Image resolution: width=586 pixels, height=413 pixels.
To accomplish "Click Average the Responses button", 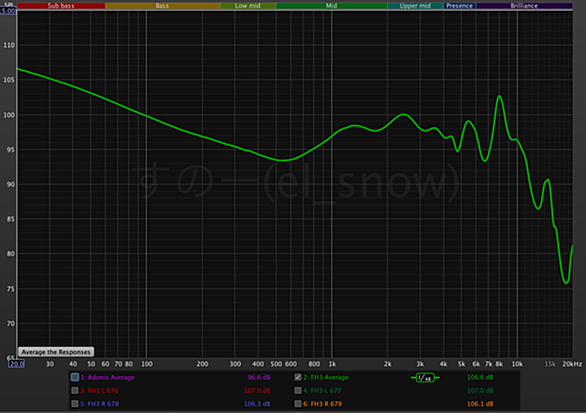I will tap(56, 352).
